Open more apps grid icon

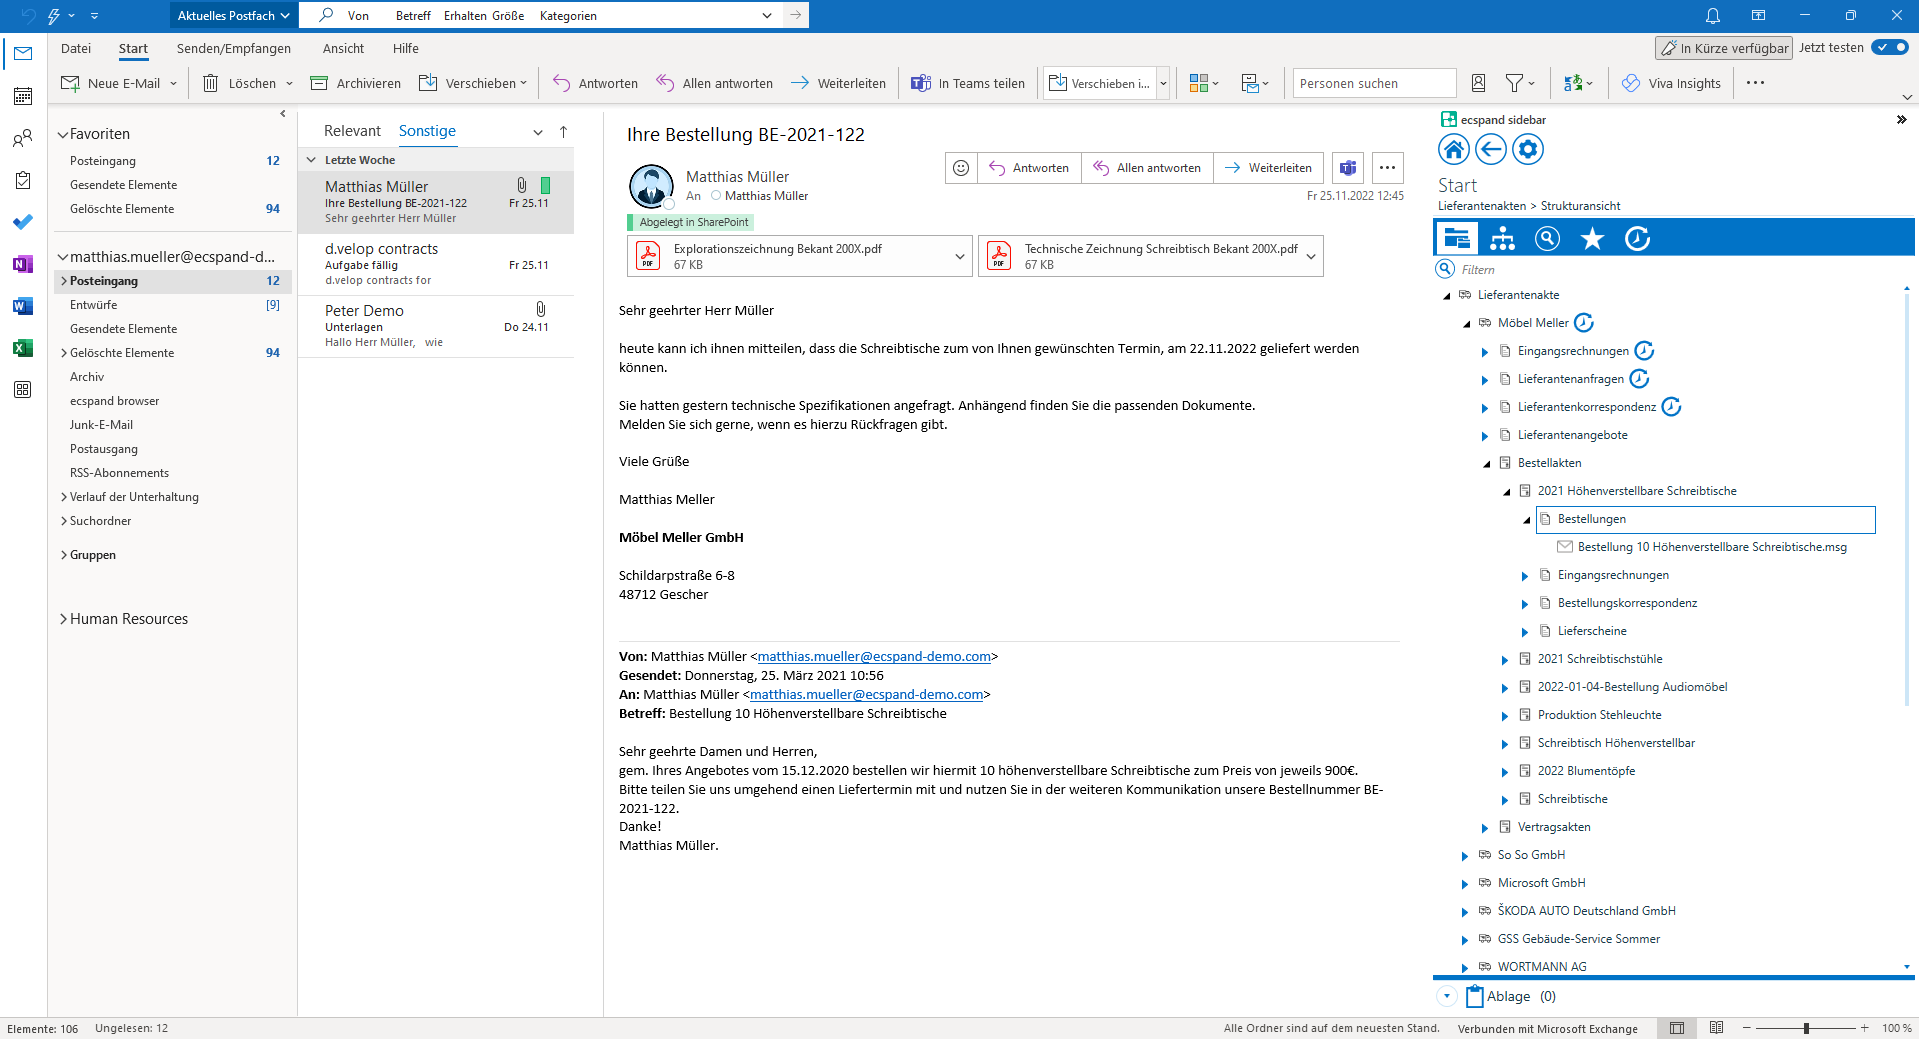23,390
